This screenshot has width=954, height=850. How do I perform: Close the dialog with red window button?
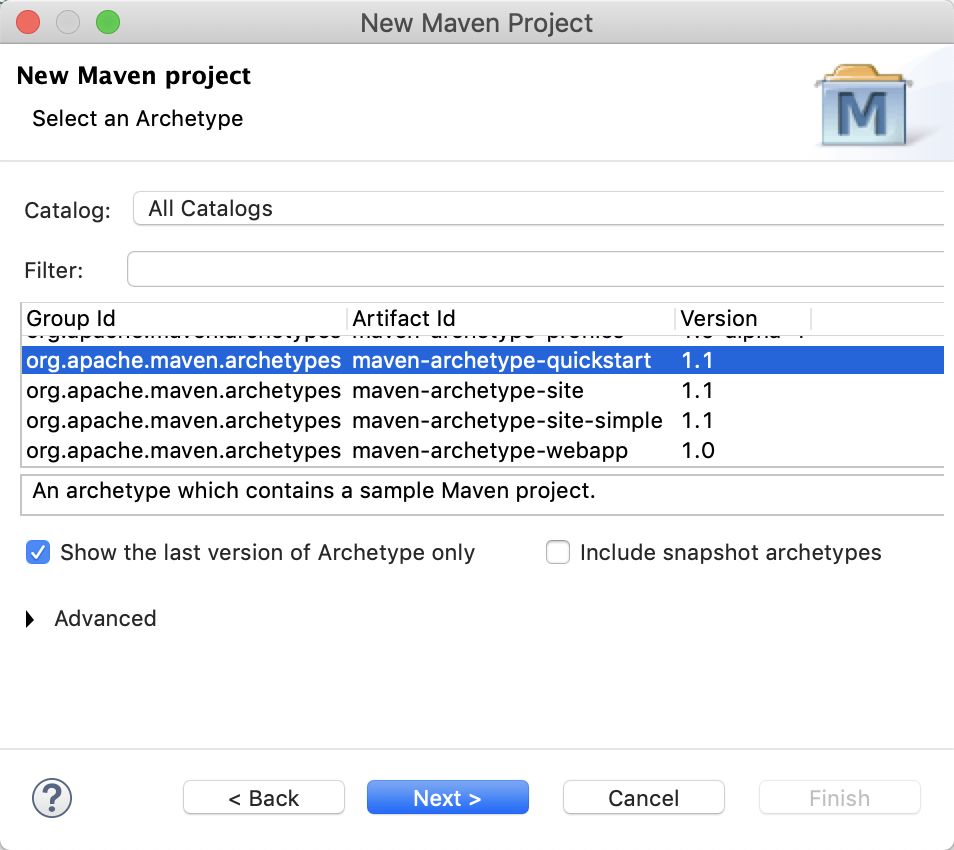pos(28,23)
